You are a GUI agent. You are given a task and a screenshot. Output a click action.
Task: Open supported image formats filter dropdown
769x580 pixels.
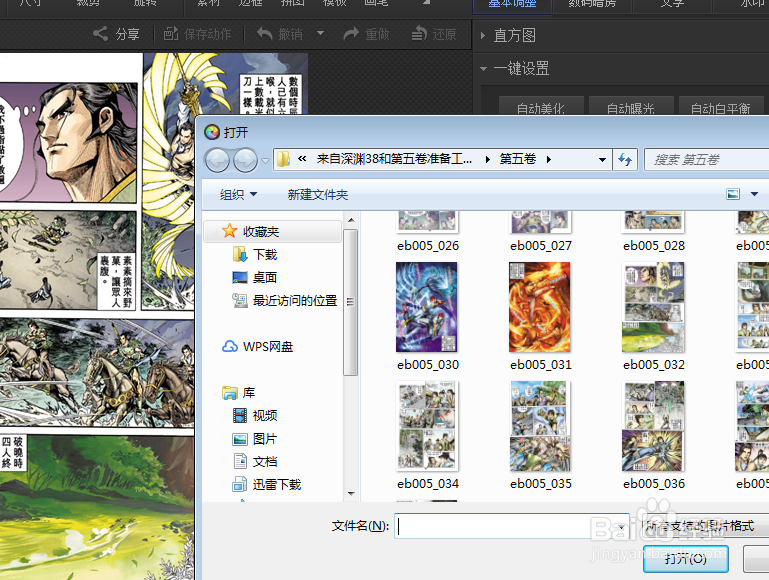(704, 526)
